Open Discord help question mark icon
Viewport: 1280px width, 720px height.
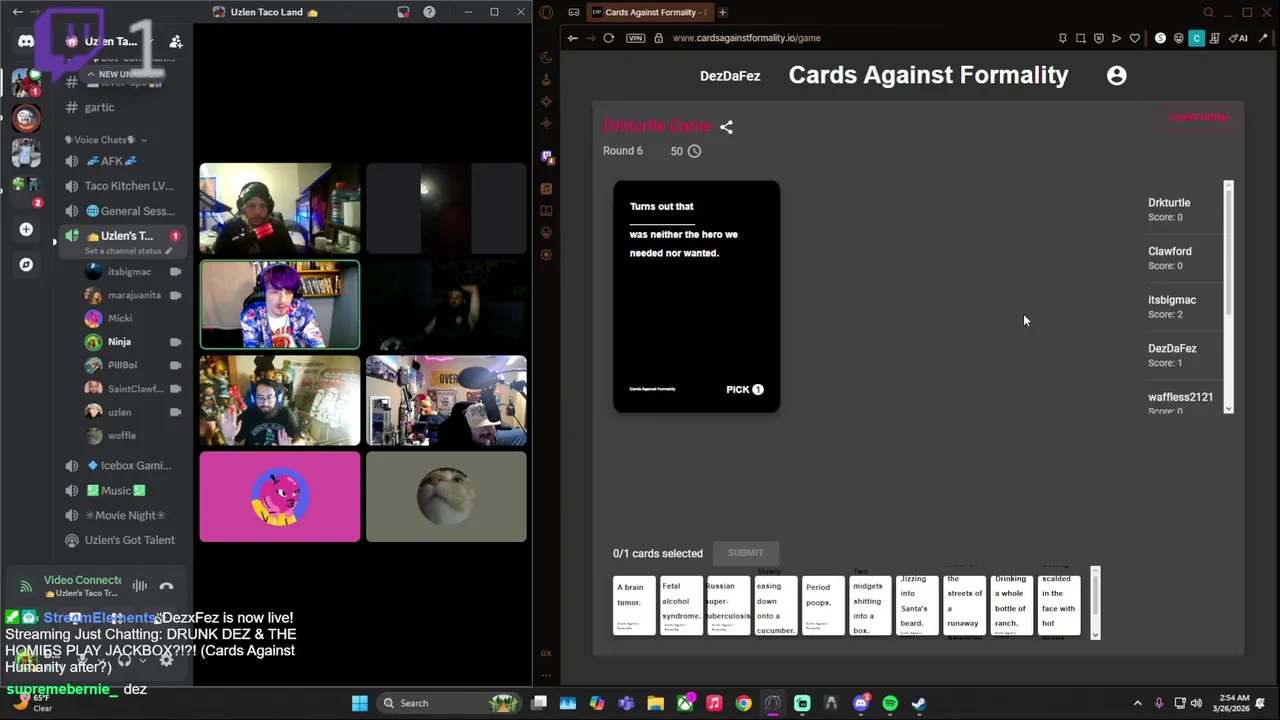coord(429,12)
